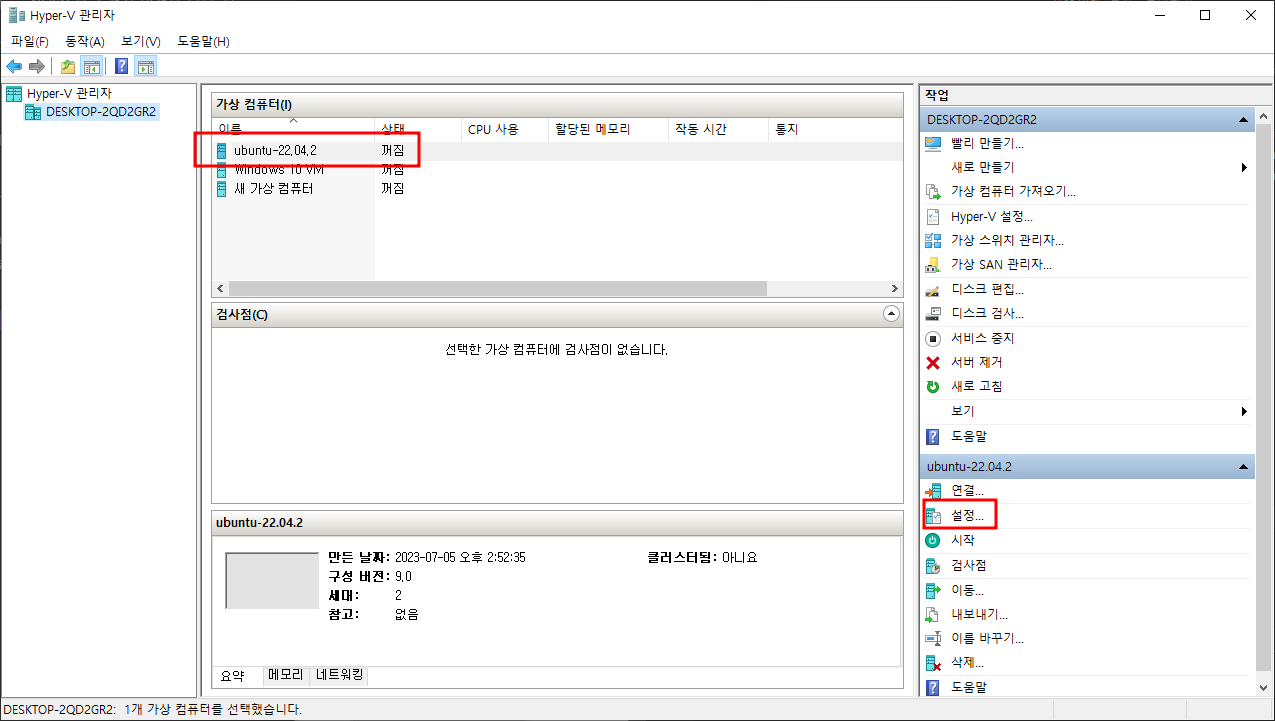Click the Back arrow toolbar icon
The height and width of the screenshot is (721, 1275).
[14, 67]
